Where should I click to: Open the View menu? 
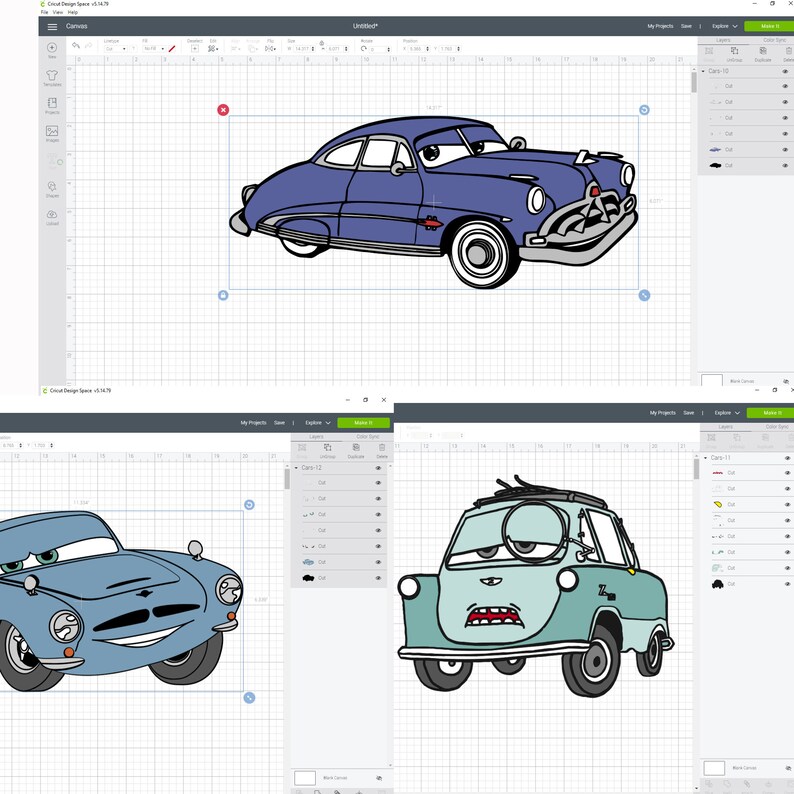(x=58, y=12)
